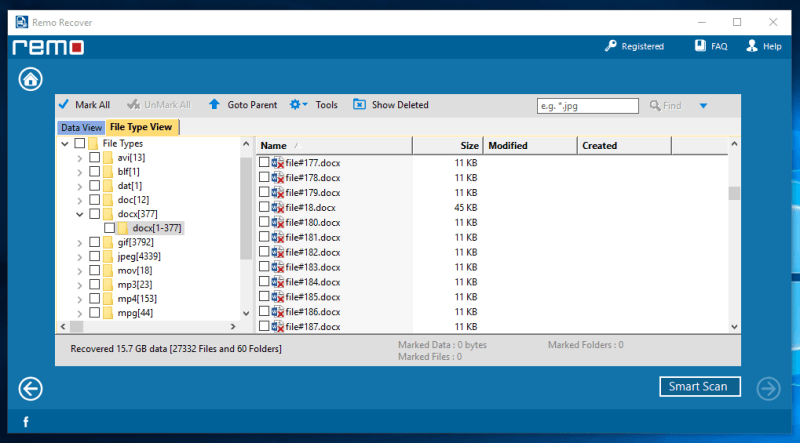Tick the mov[18] folder checkbox

(94, 270)
